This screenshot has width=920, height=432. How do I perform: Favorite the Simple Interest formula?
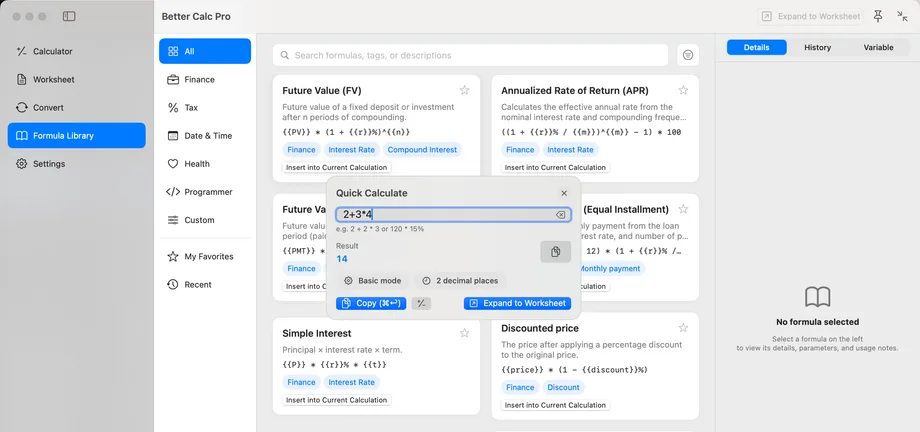pyautogui.click(x=464, y=333)
